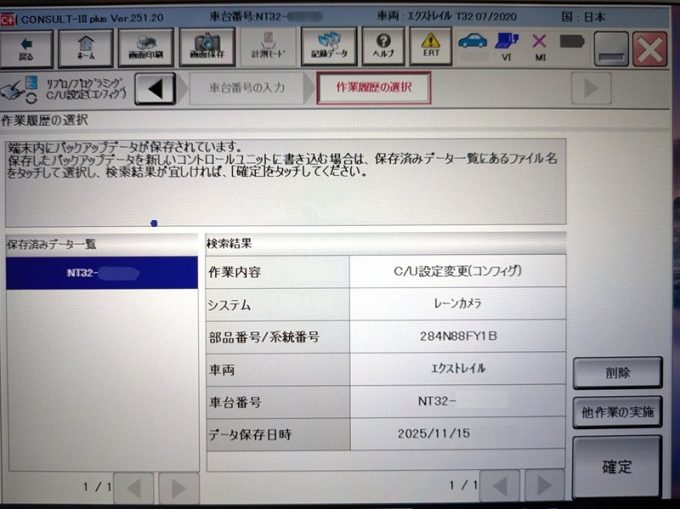Click the 戻る back arrow toolbar button
Viewport: 680px width, 509px height.
(x=26, y=47)
